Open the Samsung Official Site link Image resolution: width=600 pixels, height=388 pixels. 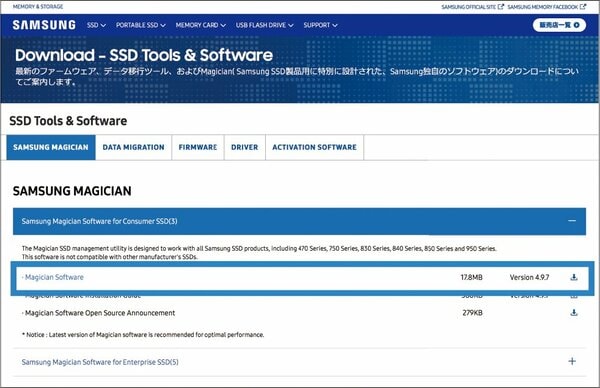point(472,7)
